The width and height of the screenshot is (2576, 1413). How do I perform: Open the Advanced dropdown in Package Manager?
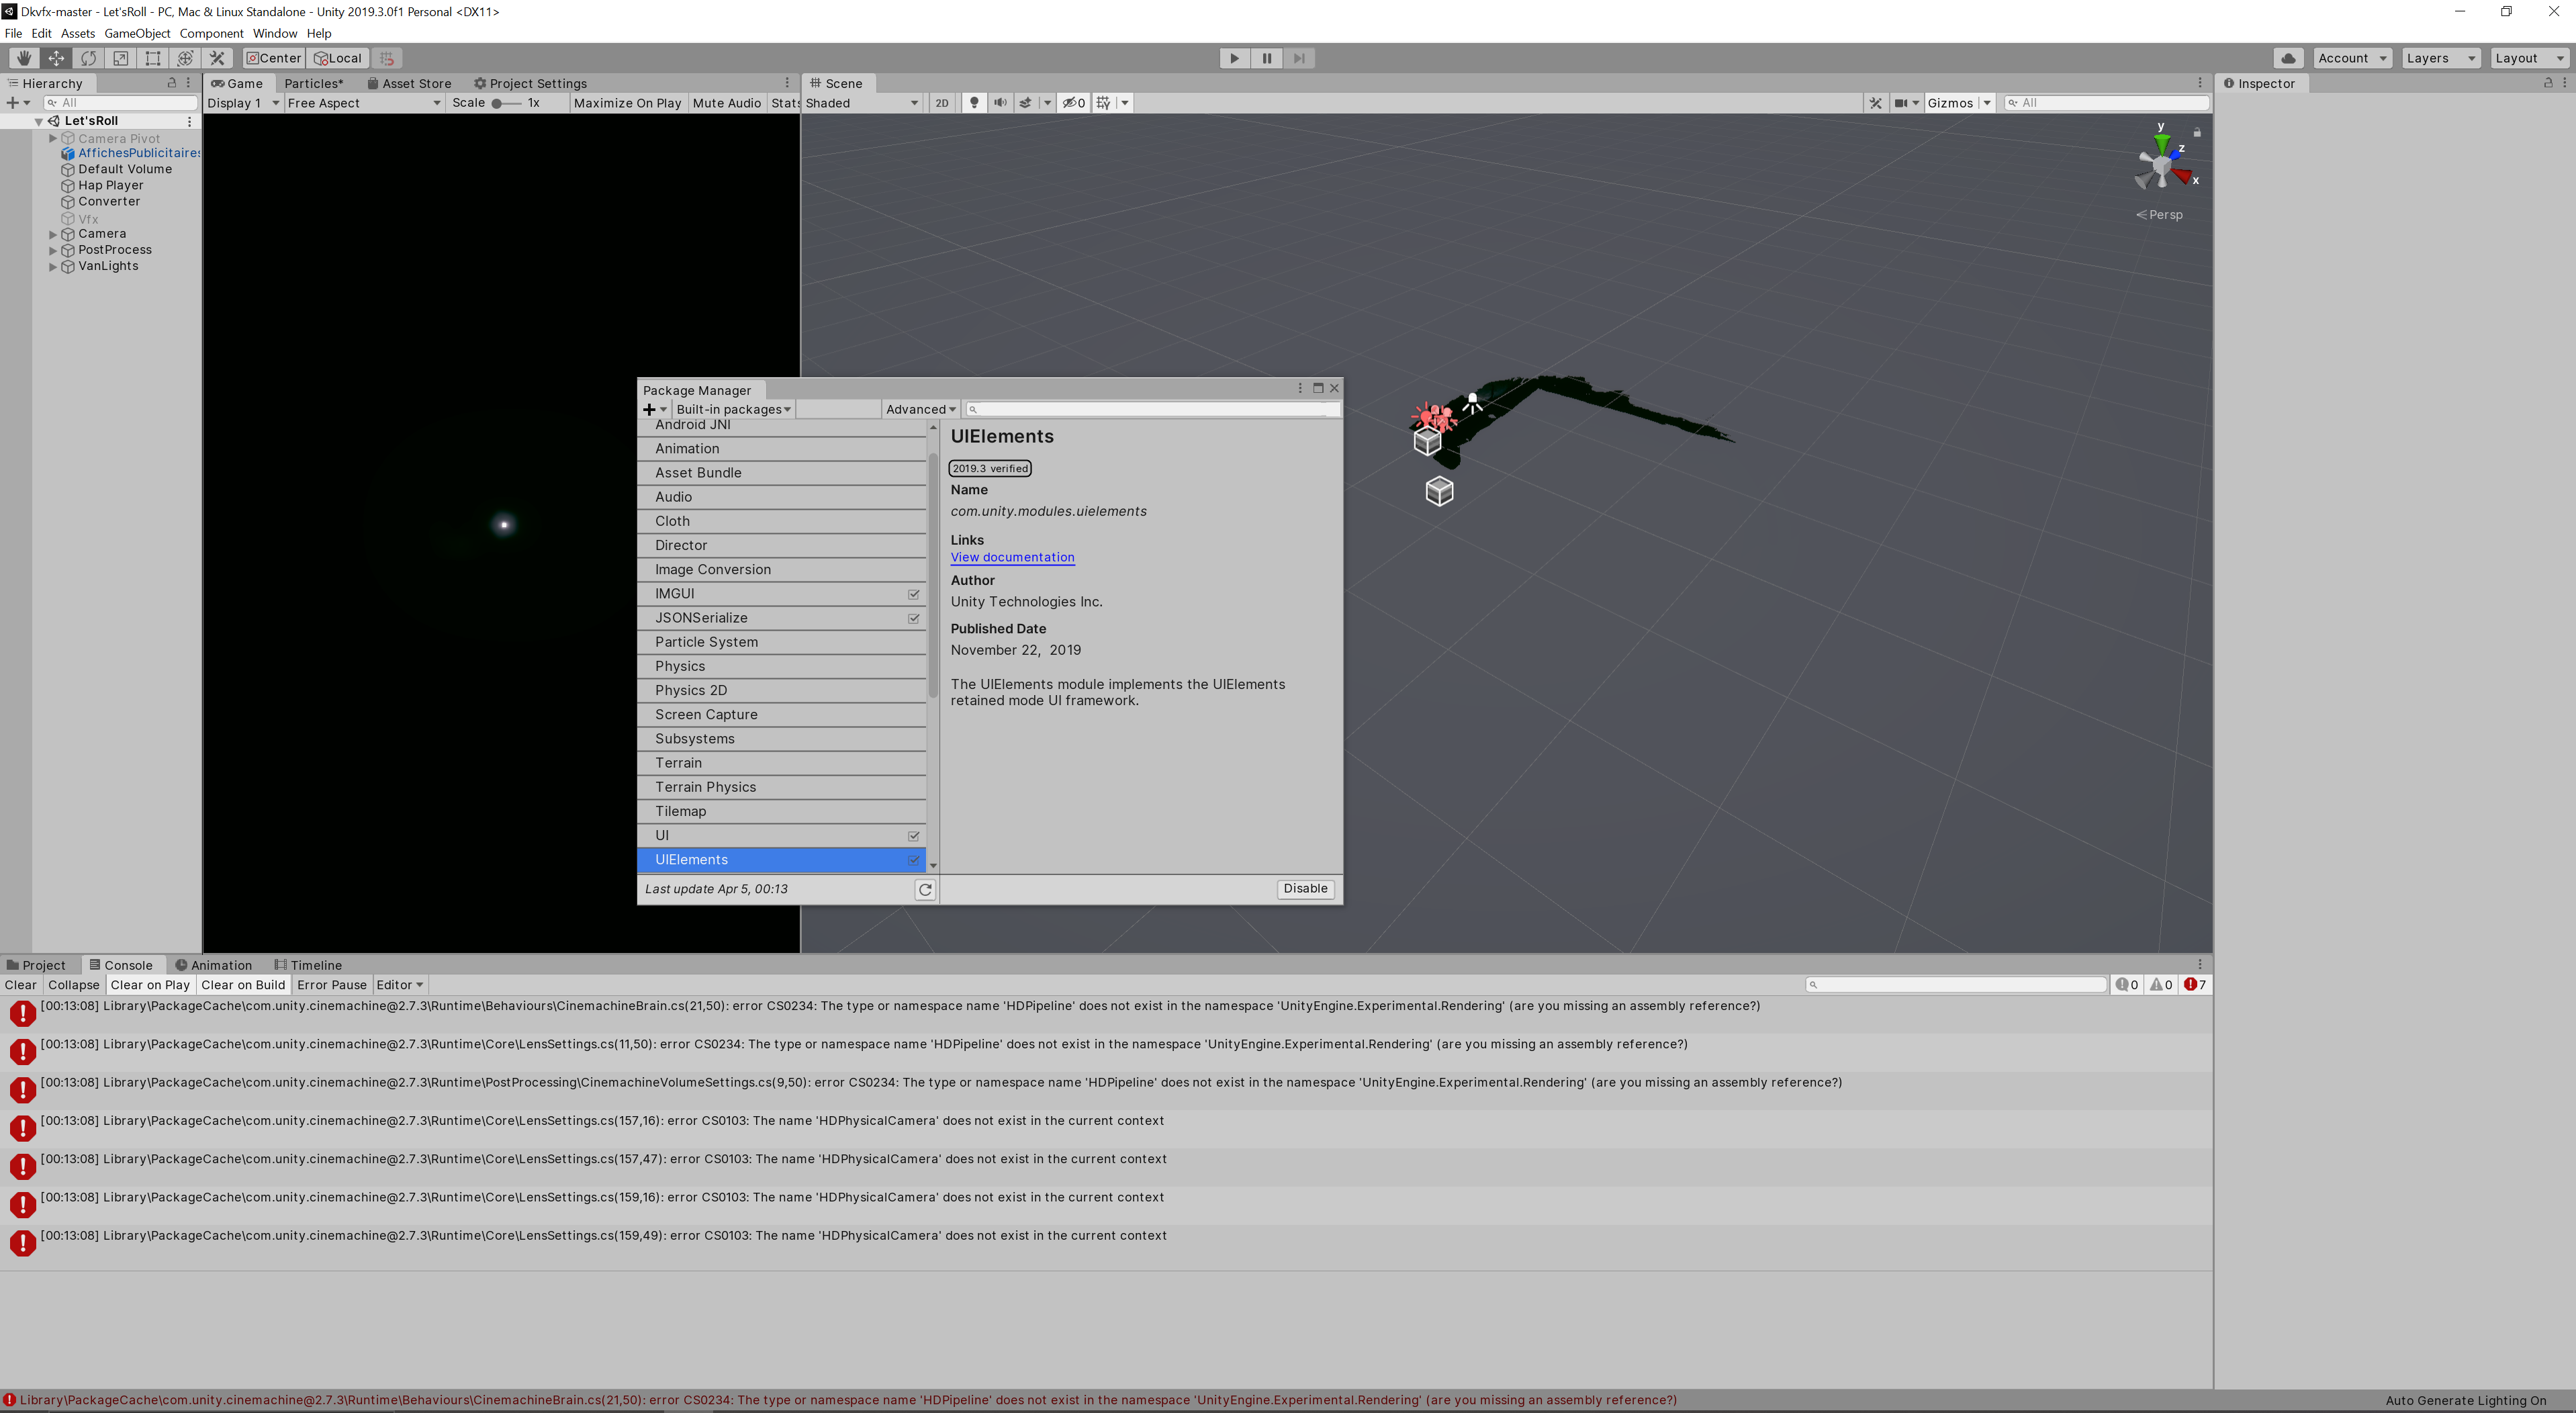click(x=919, y=409)
